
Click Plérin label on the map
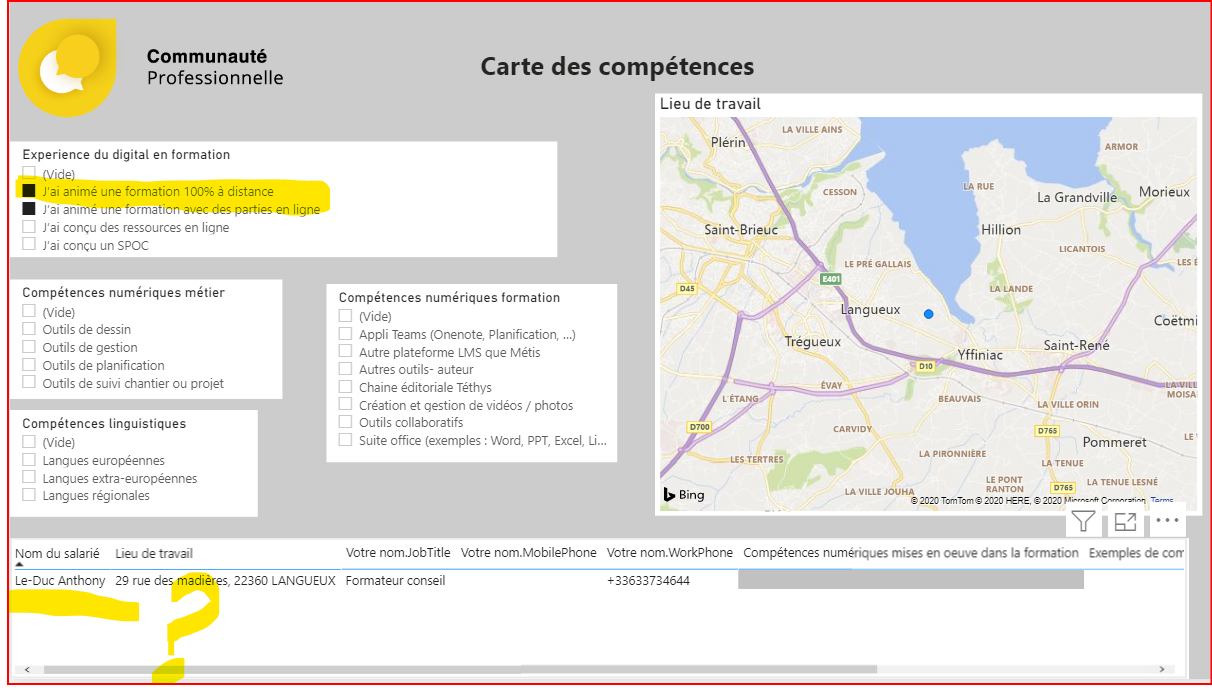tap(728, 143)
